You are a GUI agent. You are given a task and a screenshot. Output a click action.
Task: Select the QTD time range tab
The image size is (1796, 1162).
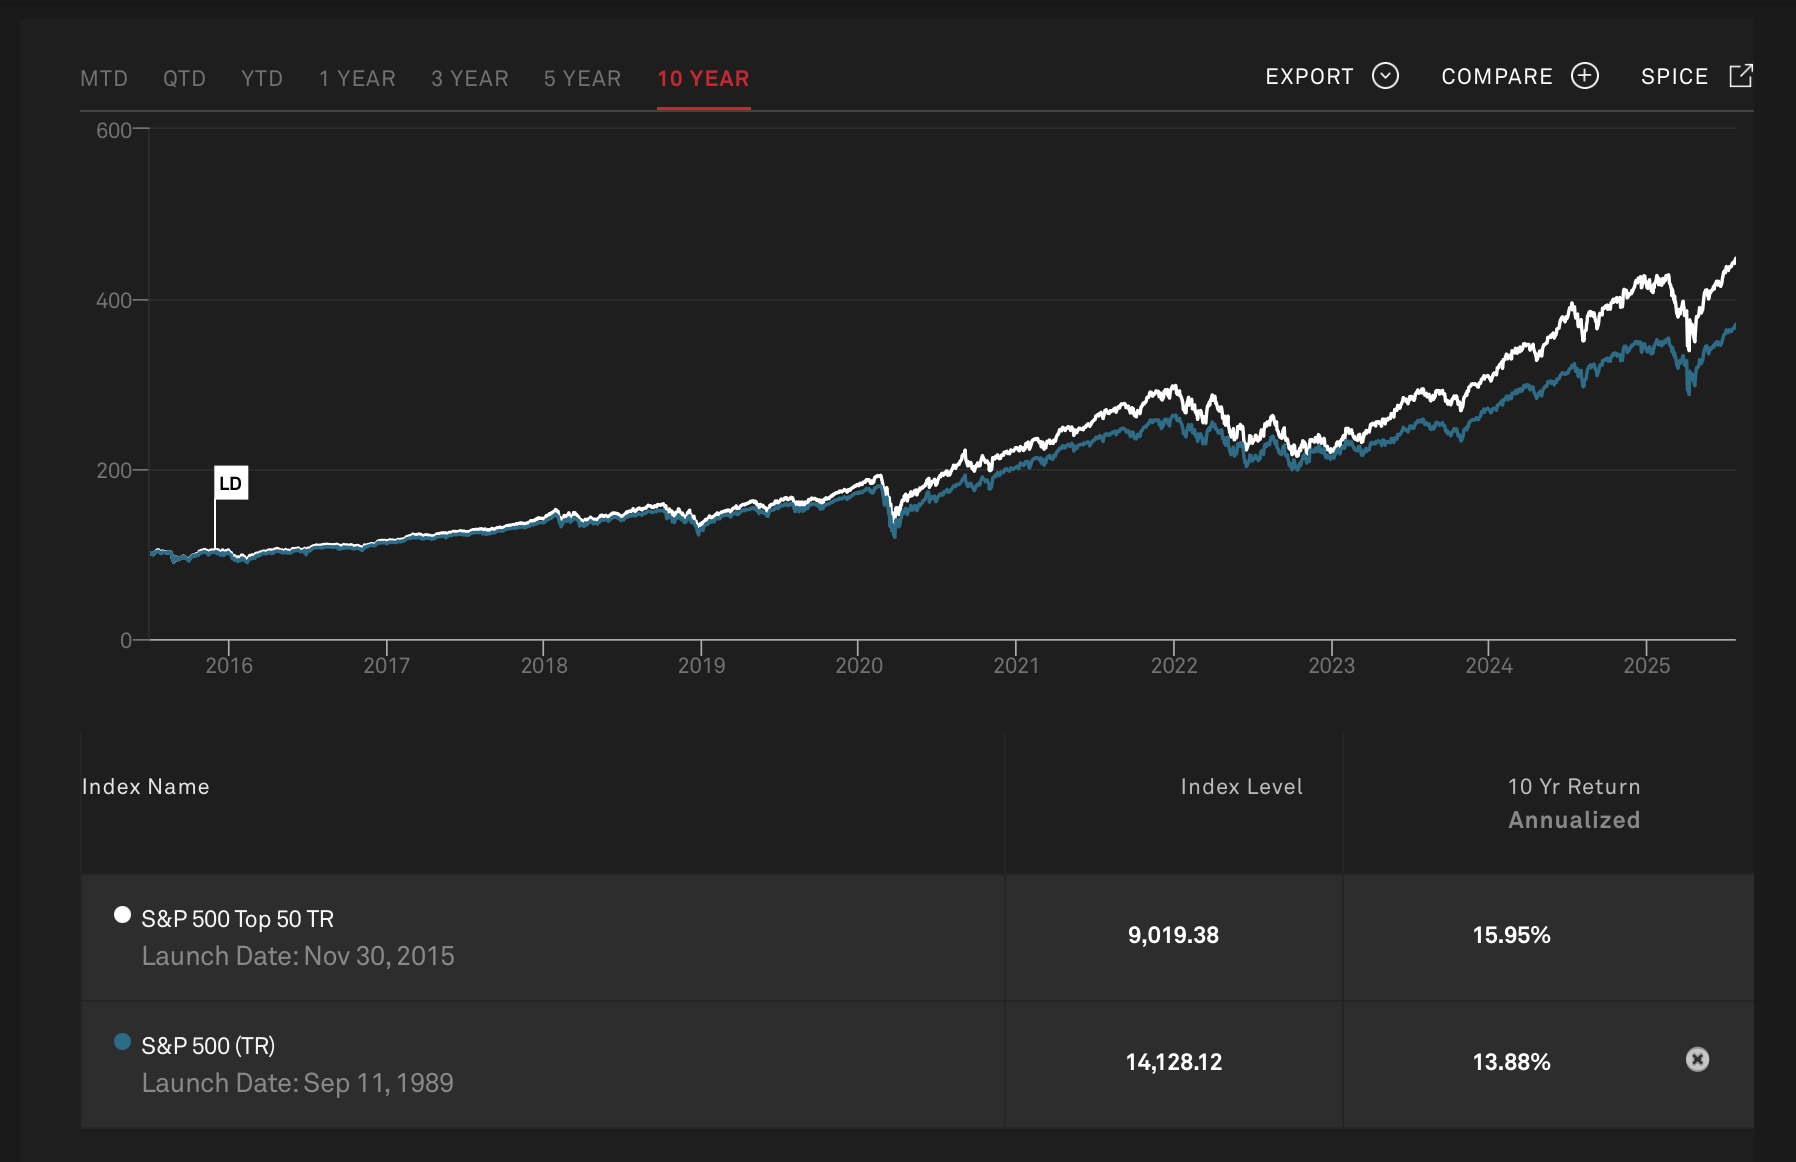click(184, 78)
